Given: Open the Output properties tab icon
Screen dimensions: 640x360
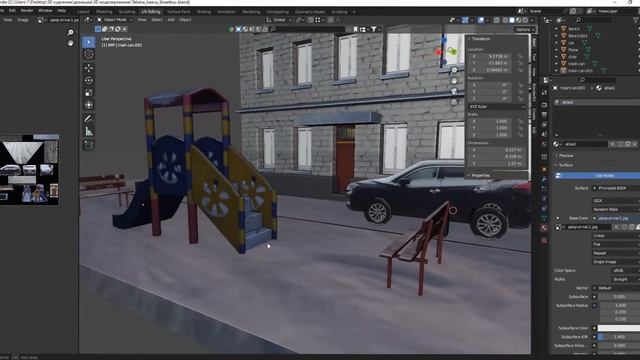Looking at the screenshot, I should (544, 115).
